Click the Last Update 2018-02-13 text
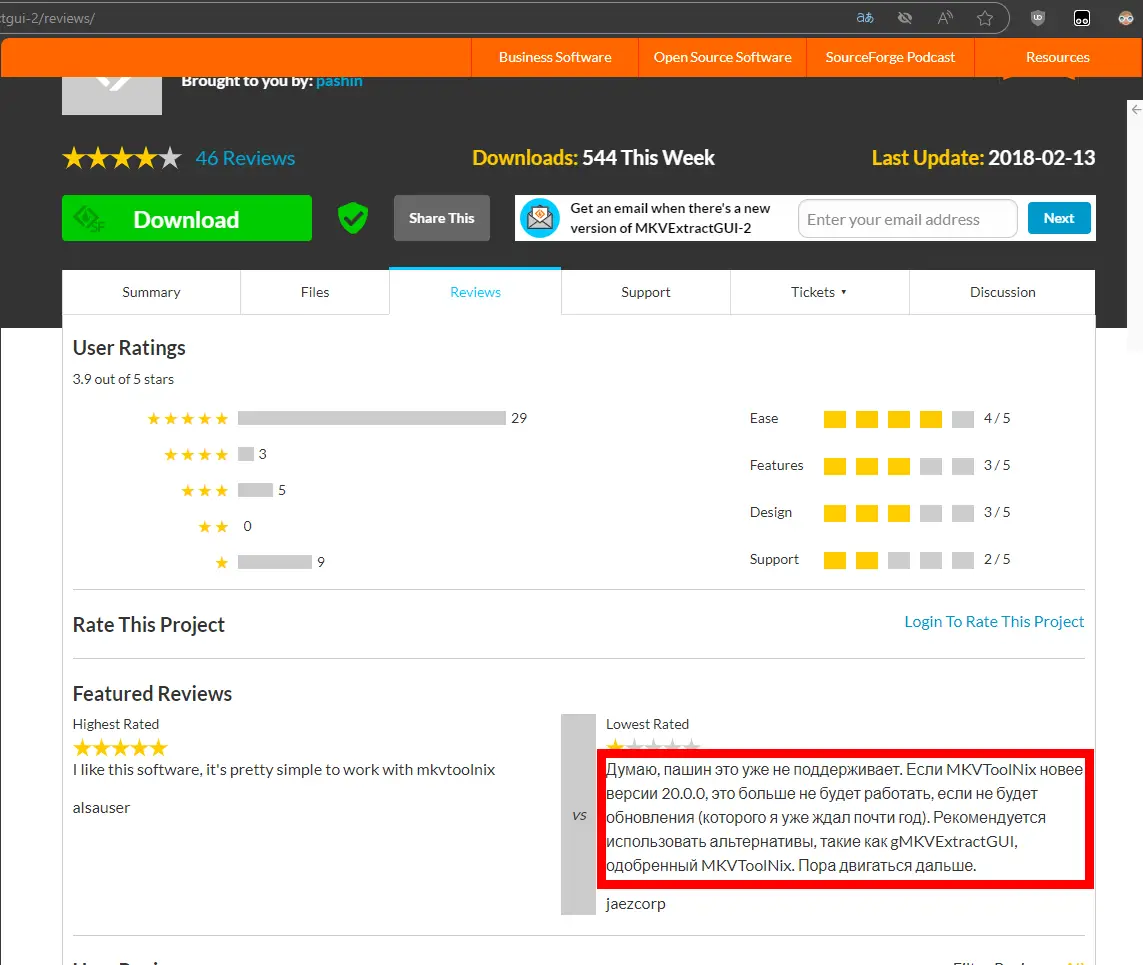1143x965 pixels. pos(983,157)
